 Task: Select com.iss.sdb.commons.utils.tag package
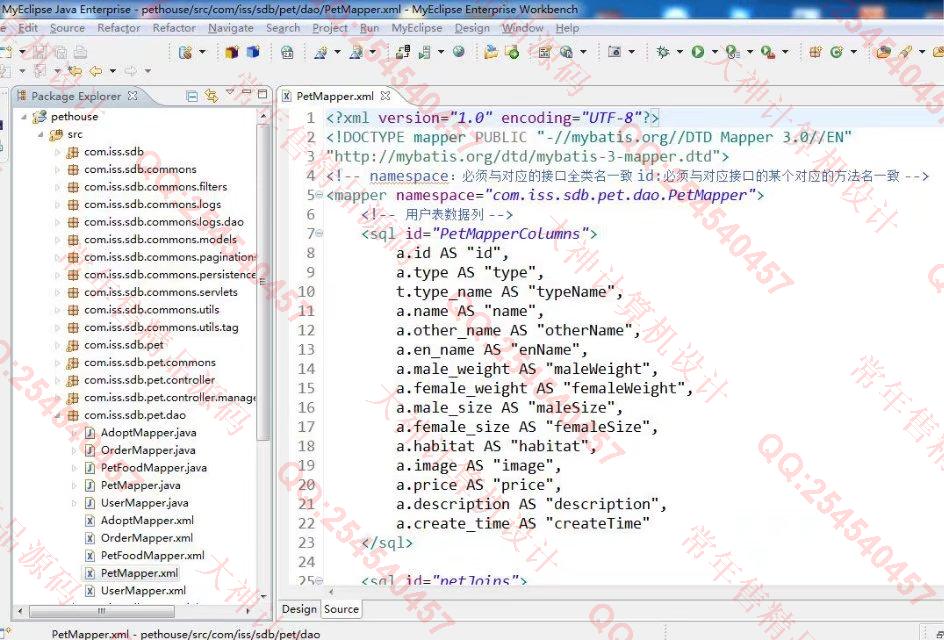pyautogui.click(x=161, y=327)
